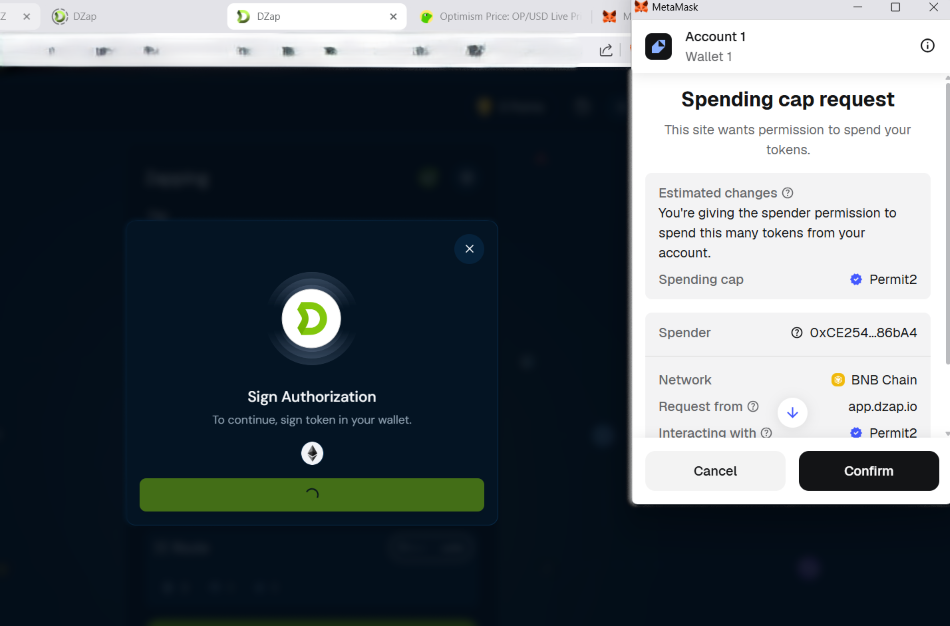Minimize the MetaMask window
Screen dimensions: 950x626
tap(857, 7)
